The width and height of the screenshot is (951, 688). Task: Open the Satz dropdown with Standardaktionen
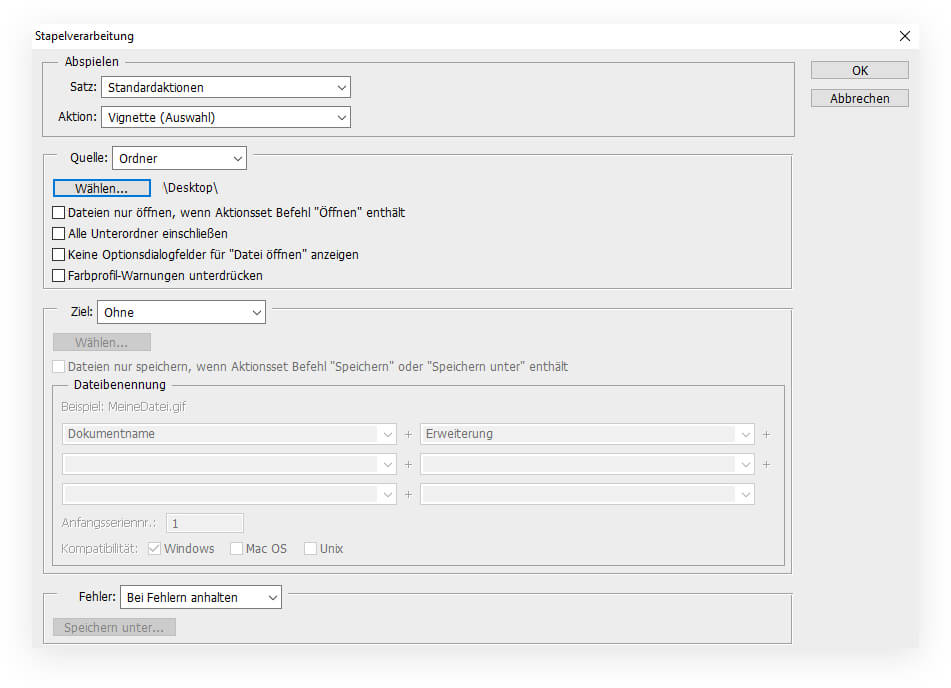[x=226, y=88]
